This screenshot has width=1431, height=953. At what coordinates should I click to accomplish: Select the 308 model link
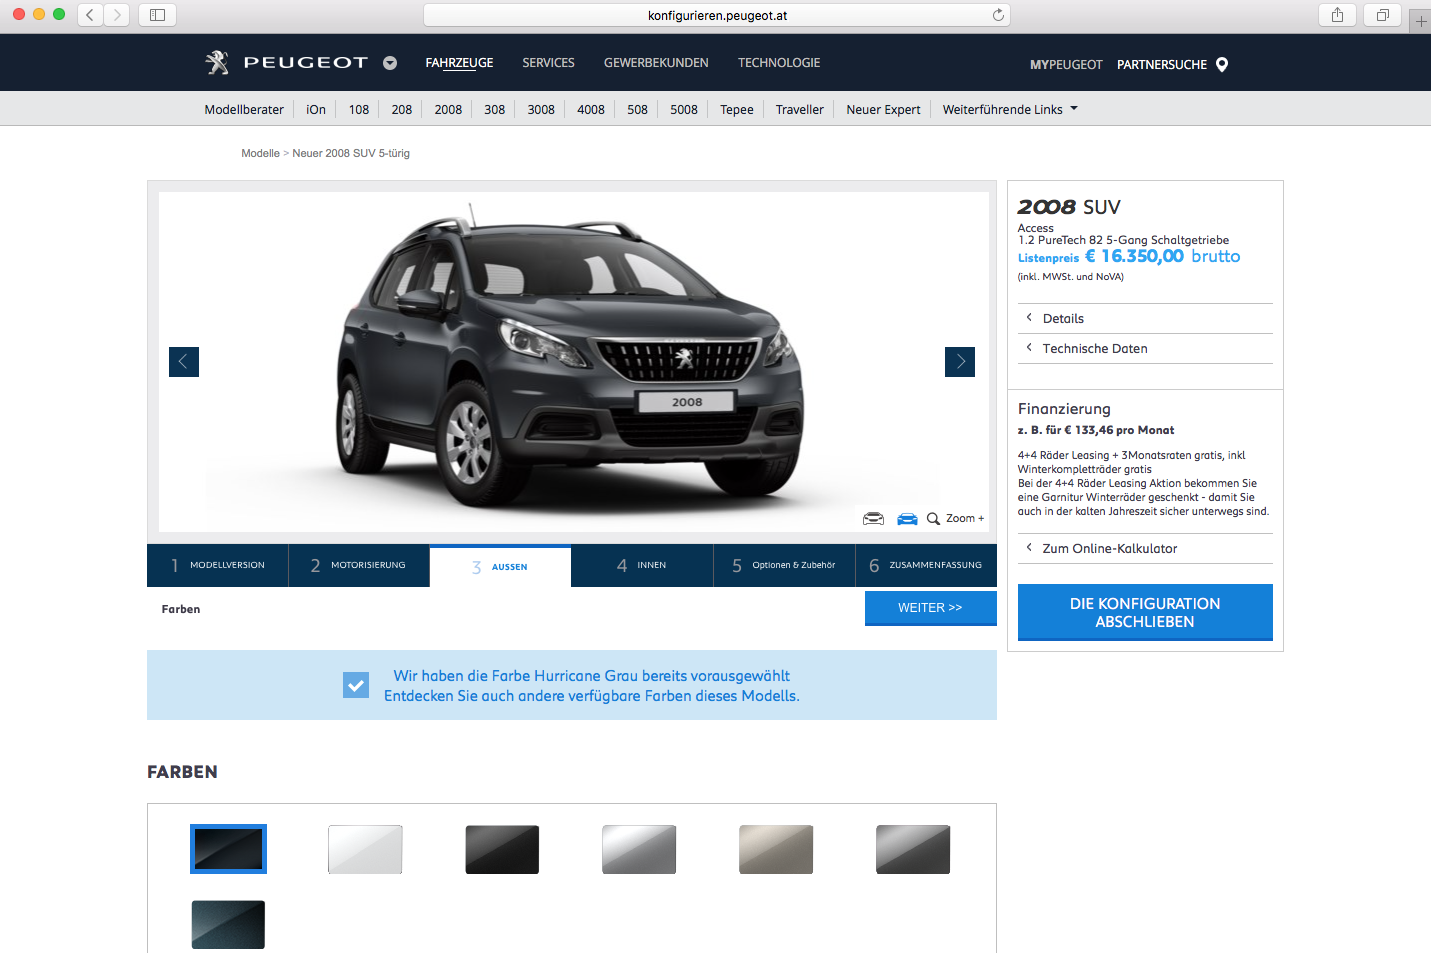[x=495, y=110]
